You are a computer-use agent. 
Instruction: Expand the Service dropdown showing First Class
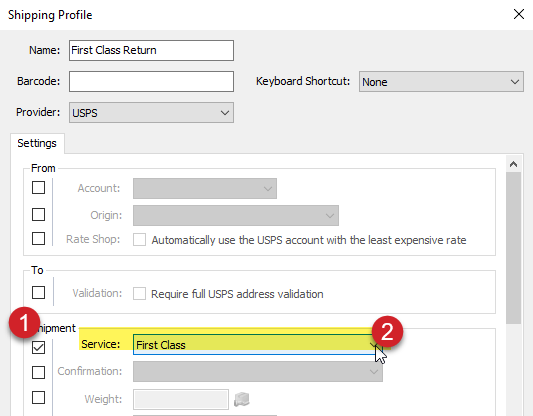pyautogui.click(x=258, y=345)
